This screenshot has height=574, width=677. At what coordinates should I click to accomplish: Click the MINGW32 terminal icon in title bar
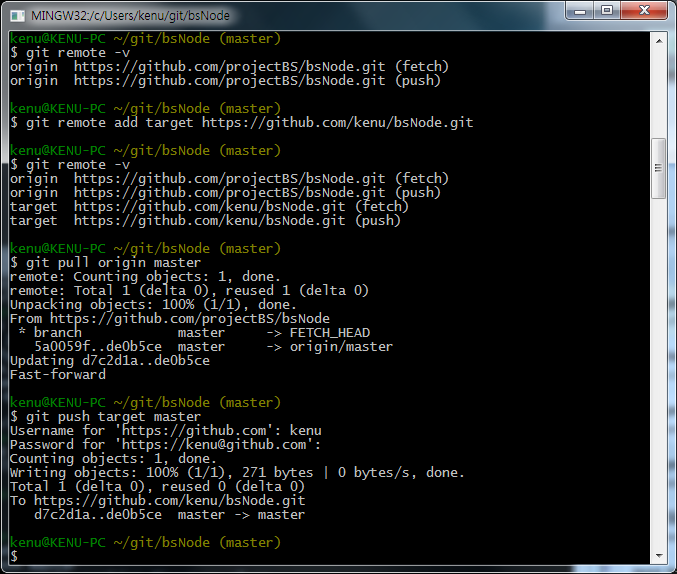(17, 16)
